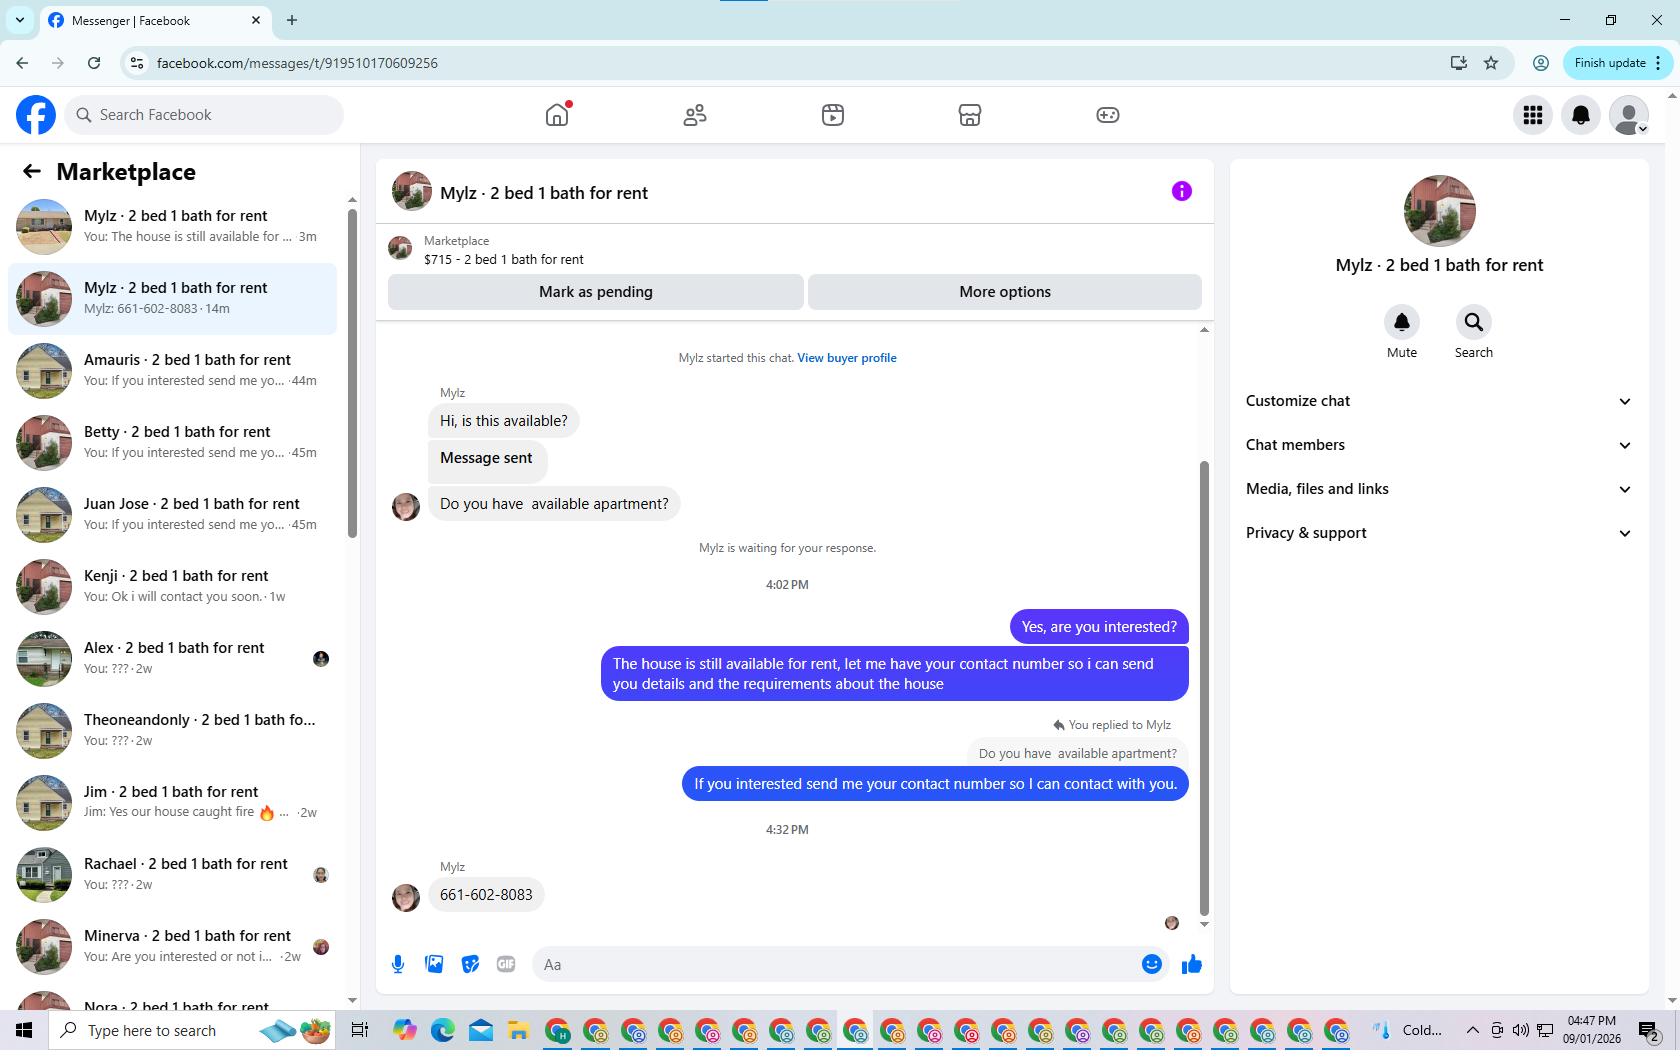This screenshot has width=1680, height=1050.
Task: Open Alex 2 bed 1 bath chat
Action: coord(173,659)
